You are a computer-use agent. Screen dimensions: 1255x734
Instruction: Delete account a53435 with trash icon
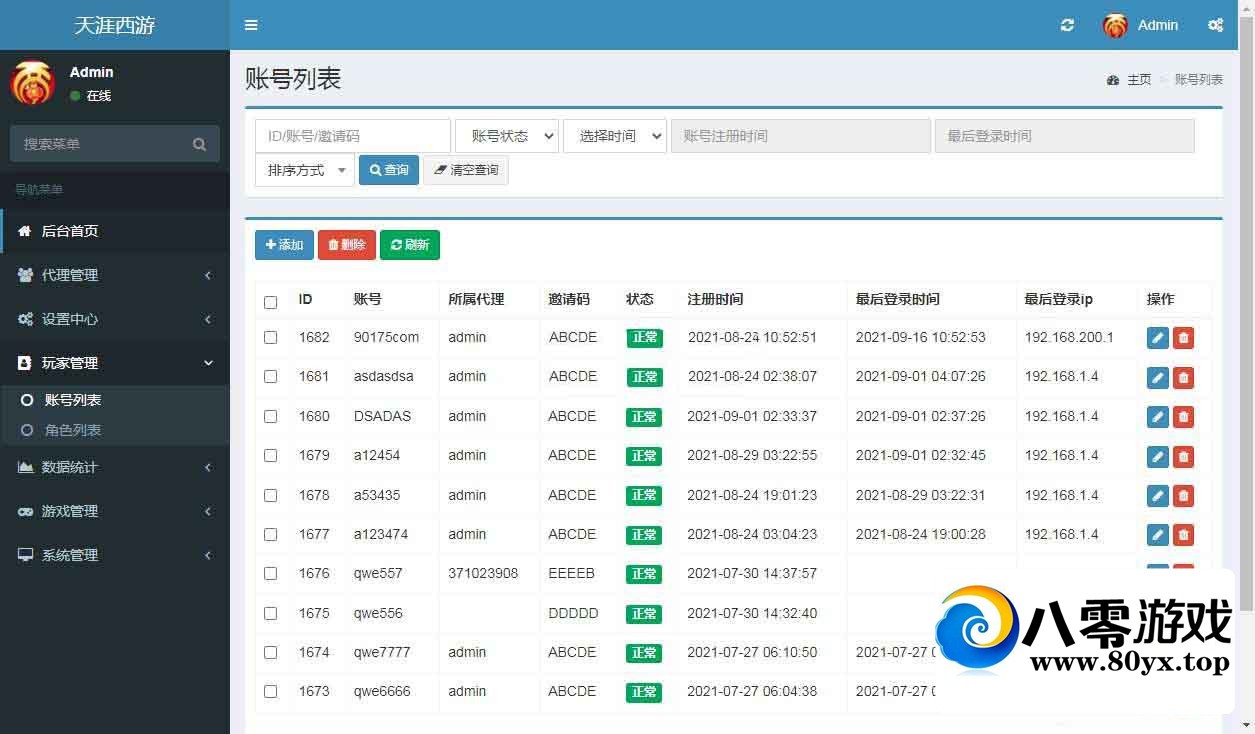click(x=1183, y=495)
